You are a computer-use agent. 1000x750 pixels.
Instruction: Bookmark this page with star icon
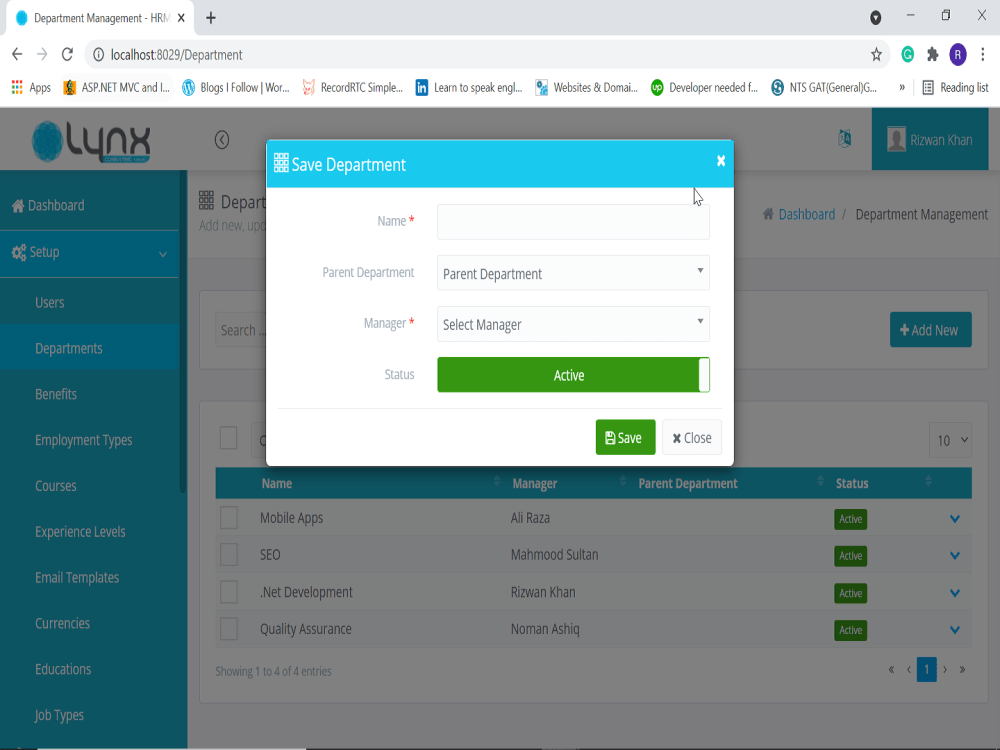pyautogui.click(x=876, y=55)
